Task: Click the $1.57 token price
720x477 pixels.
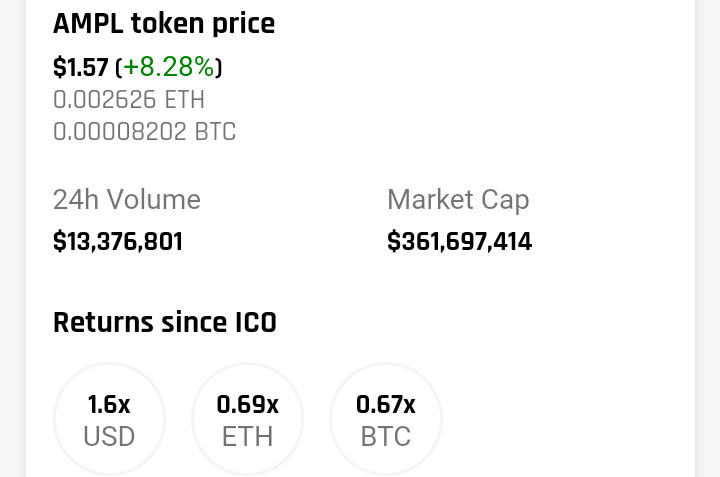Action: pos(80,67)
